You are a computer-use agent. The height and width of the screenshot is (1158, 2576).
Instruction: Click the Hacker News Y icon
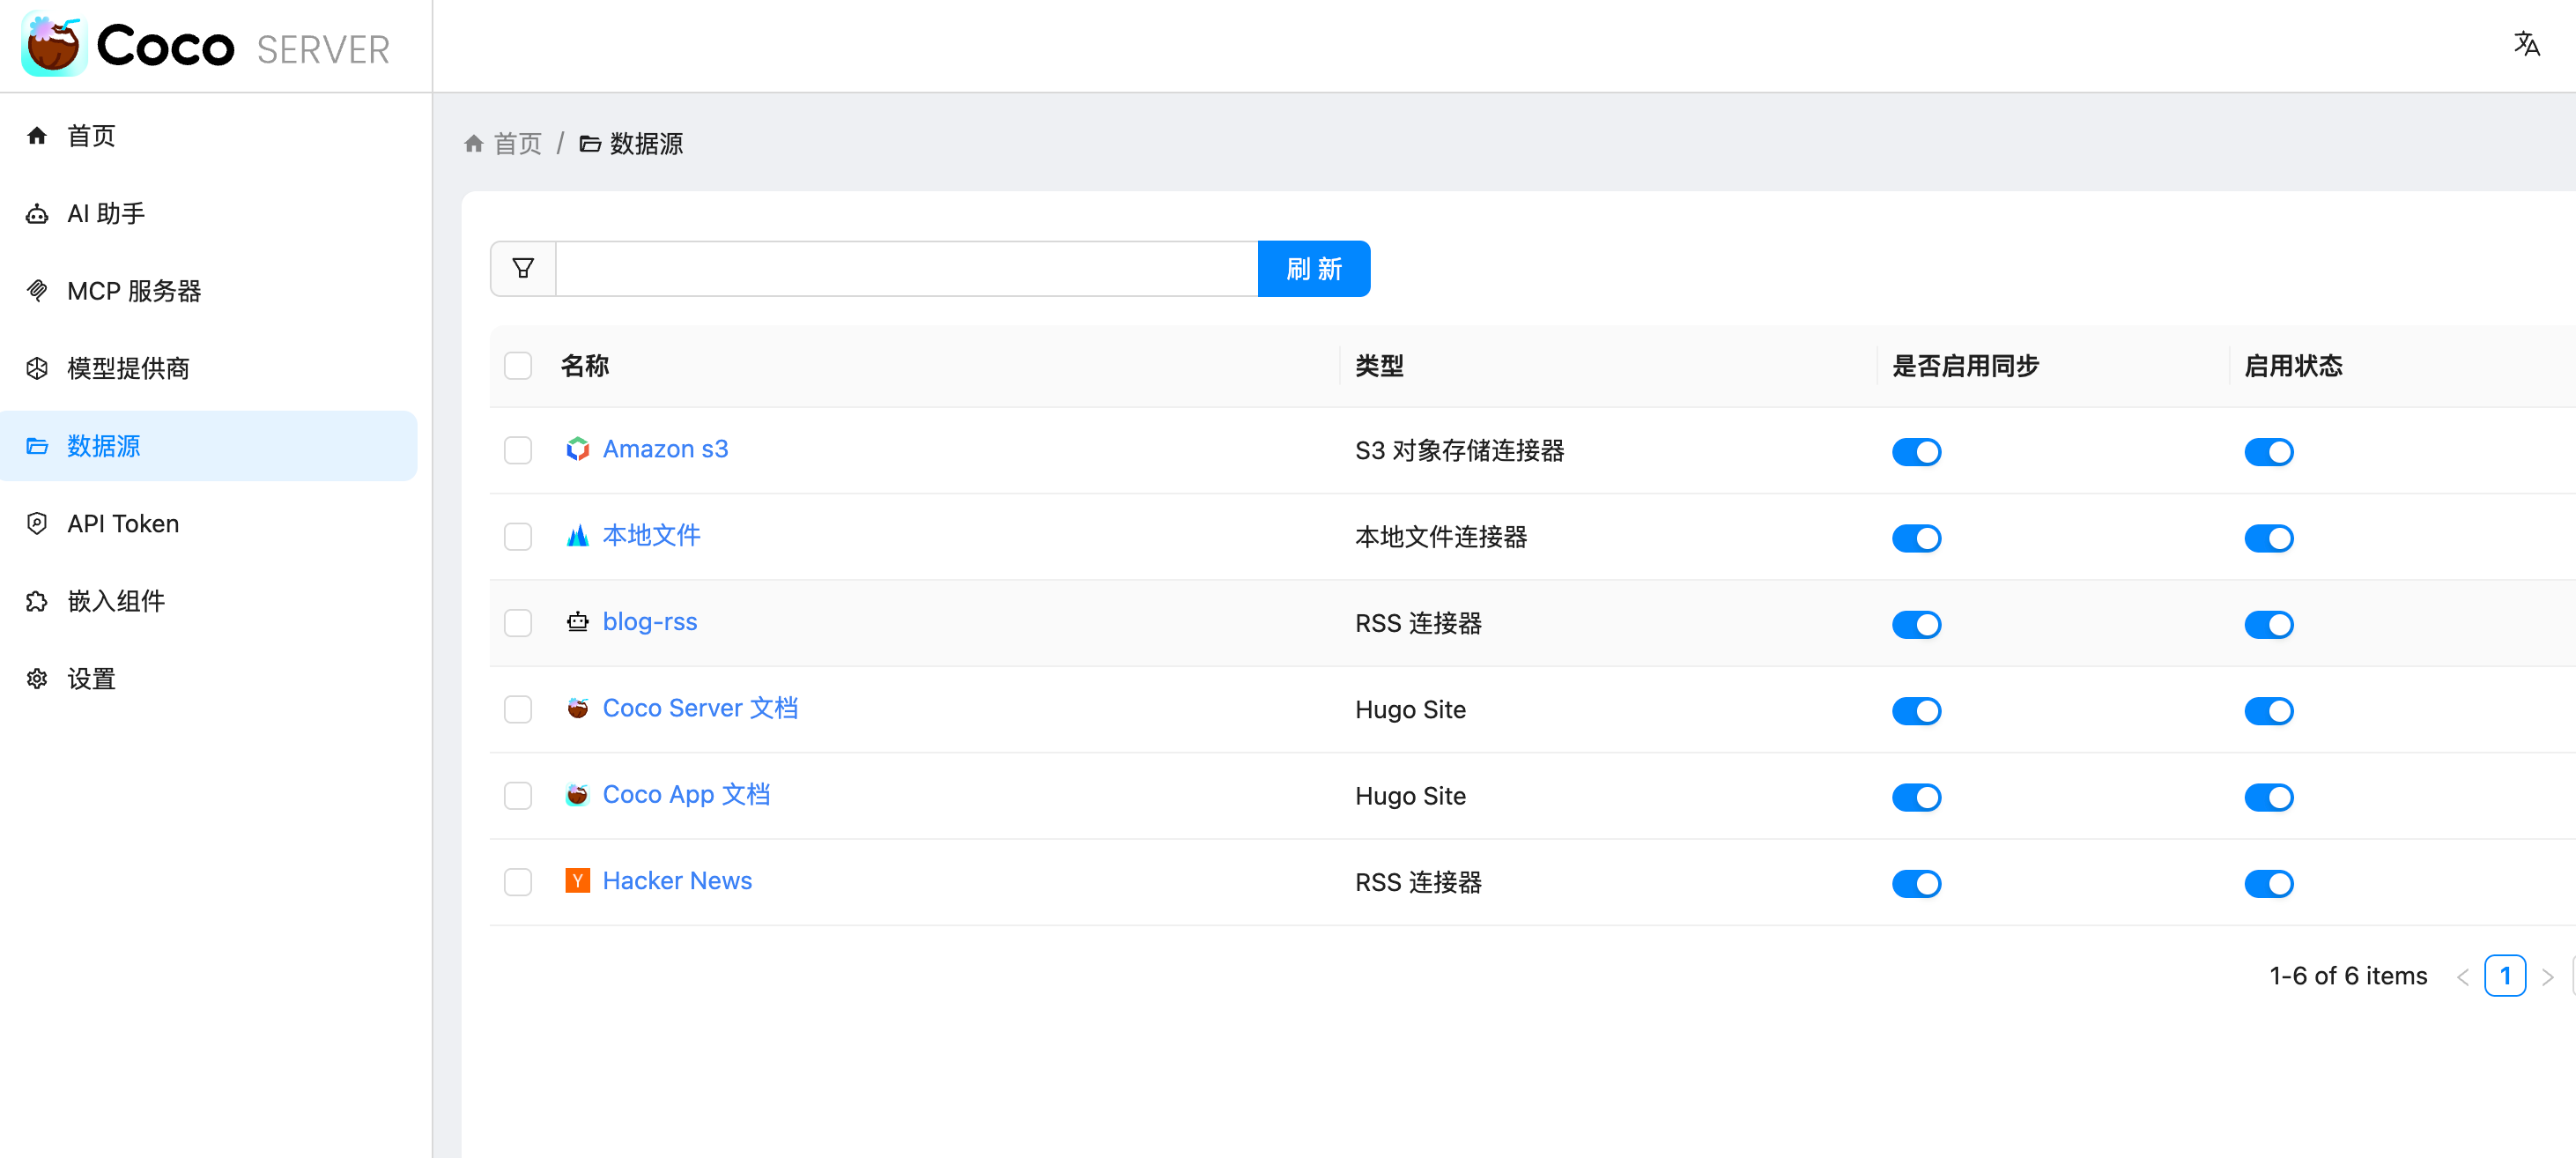(577, 880)
